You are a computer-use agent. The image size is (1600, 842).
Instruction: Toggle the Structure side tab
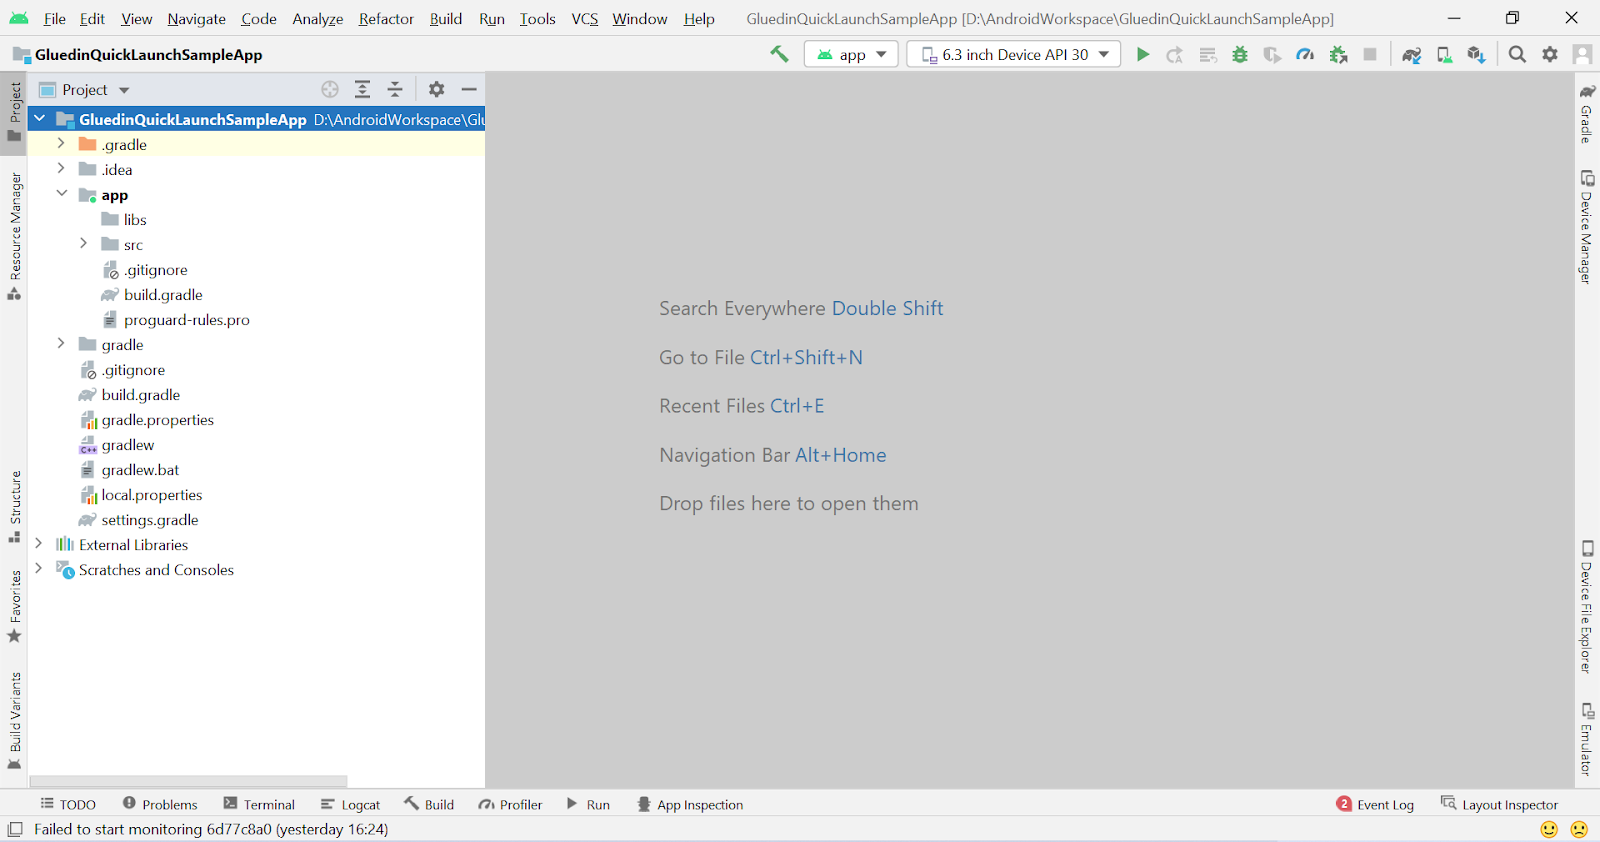click(14, 507)
